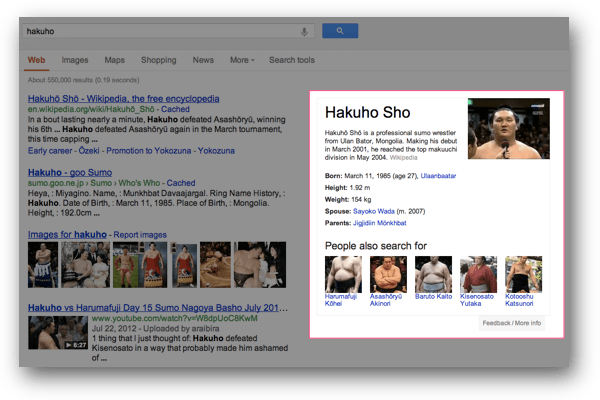Open the Asashōryū Akinori name link
The height and width of the screenshot is (400, 600).
386,300
